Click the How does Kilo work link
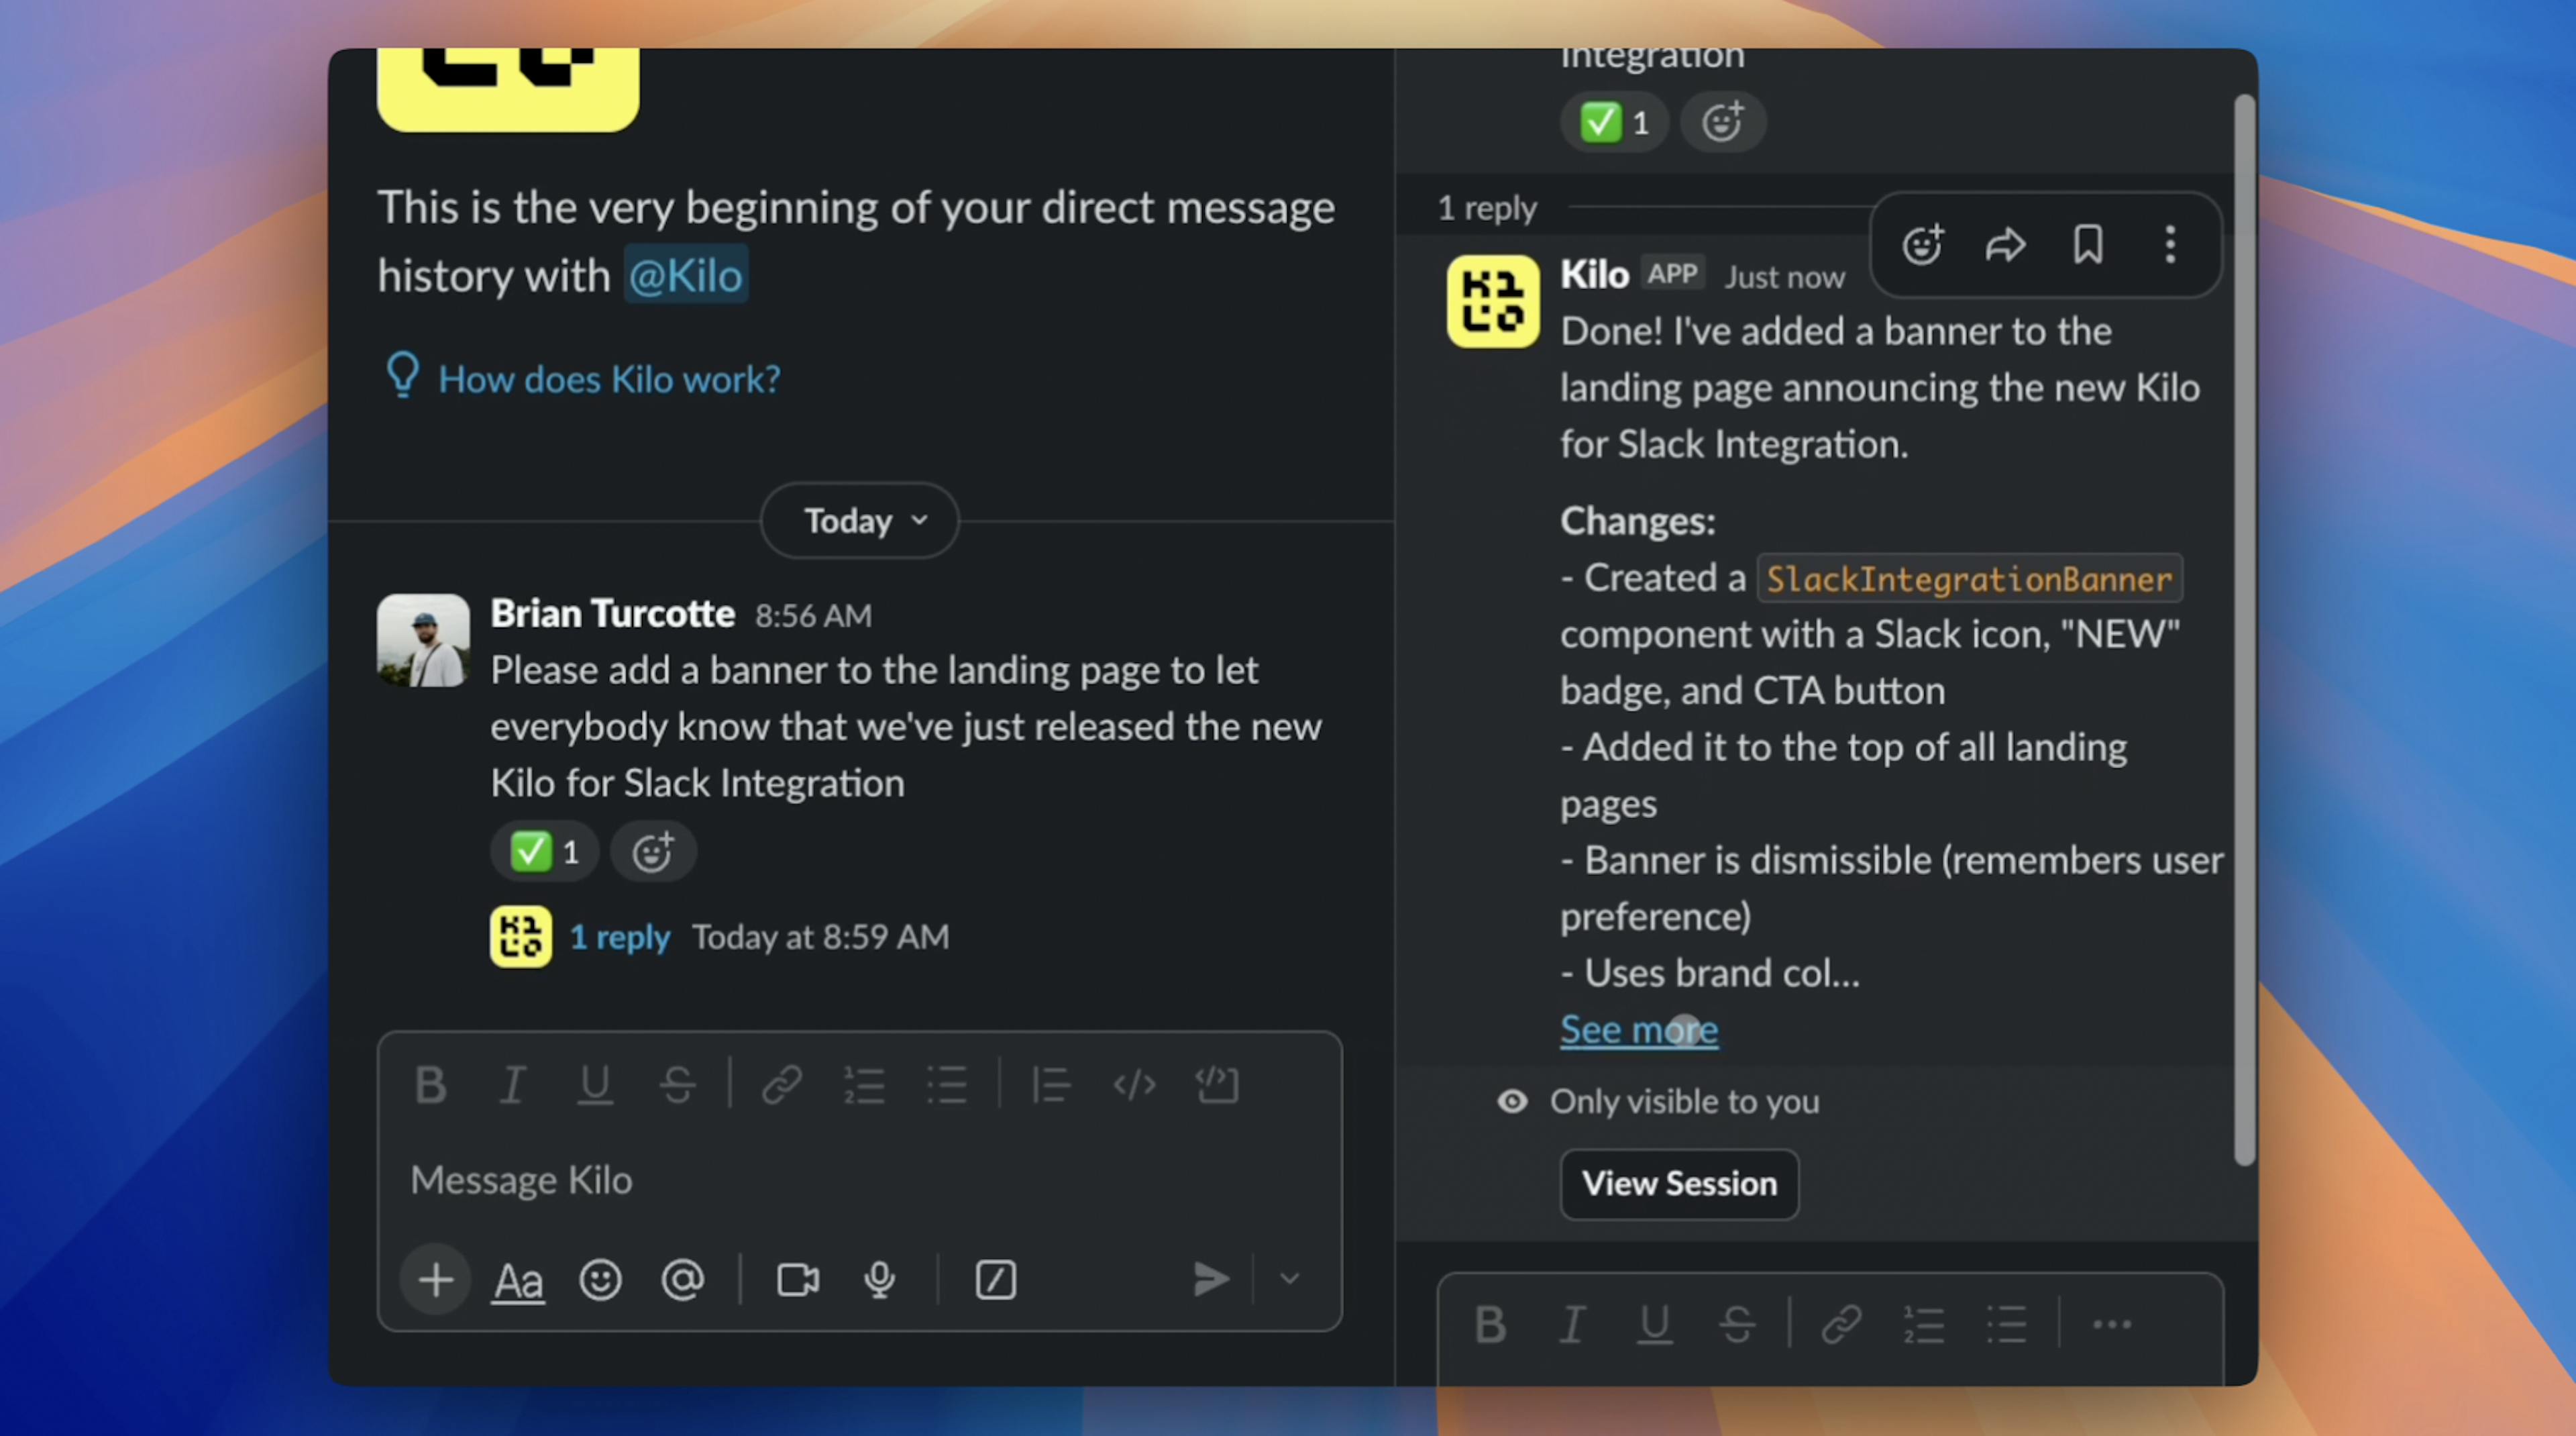The width and height of the screenshot is (2576, 1436). [609, 378]
